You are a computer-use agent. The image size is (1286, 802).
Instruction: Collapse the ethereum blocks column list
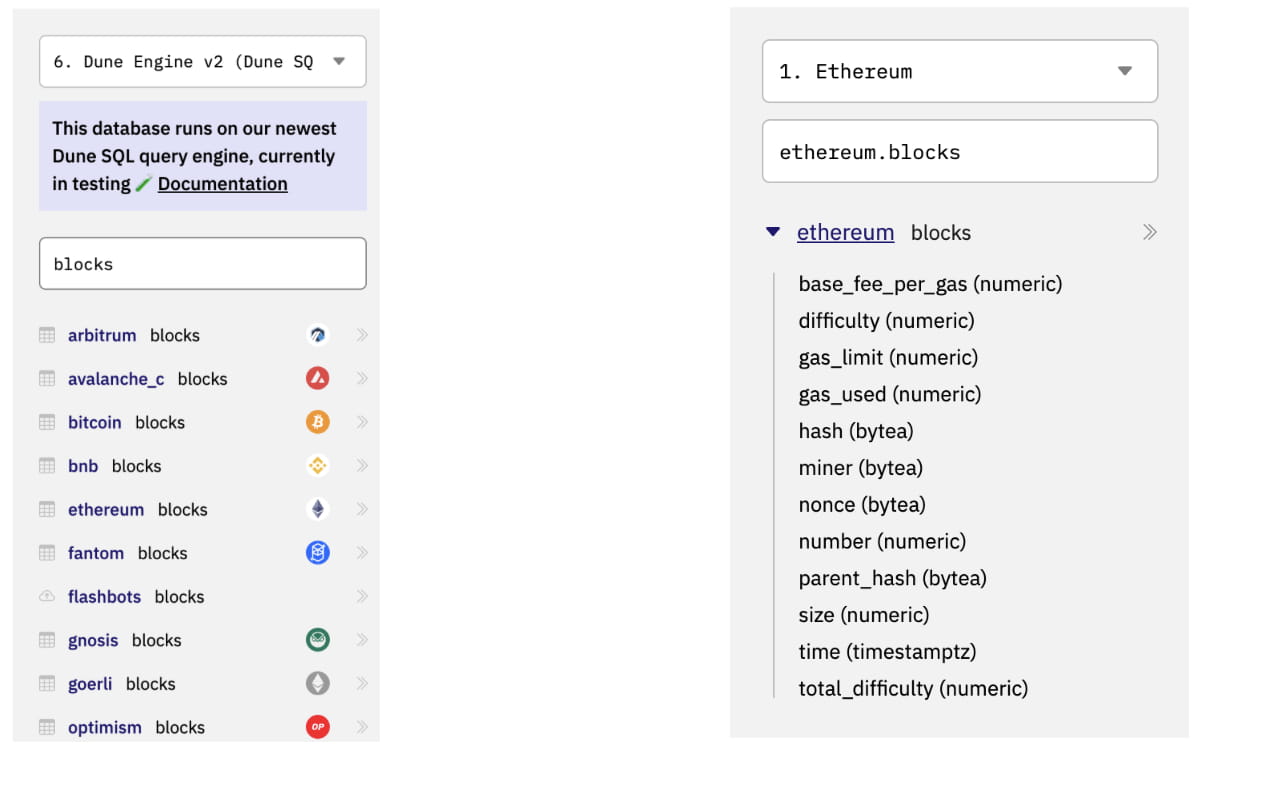[772, 232]
